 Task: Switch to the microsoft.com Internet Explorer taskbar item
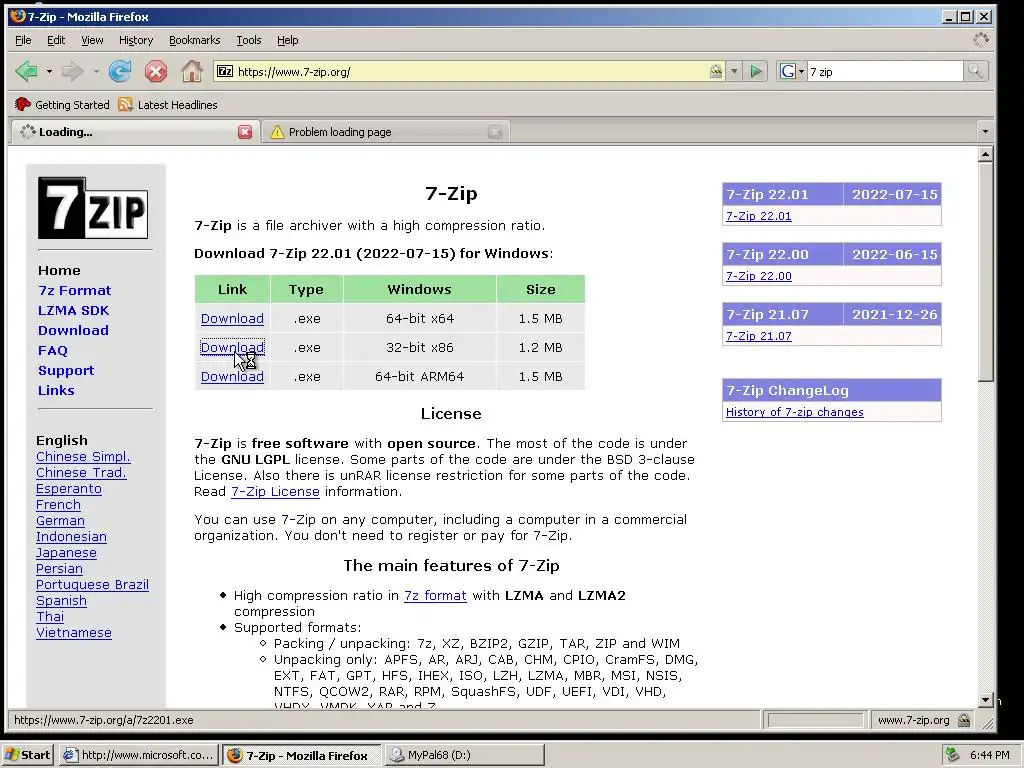tap(138, 755)
